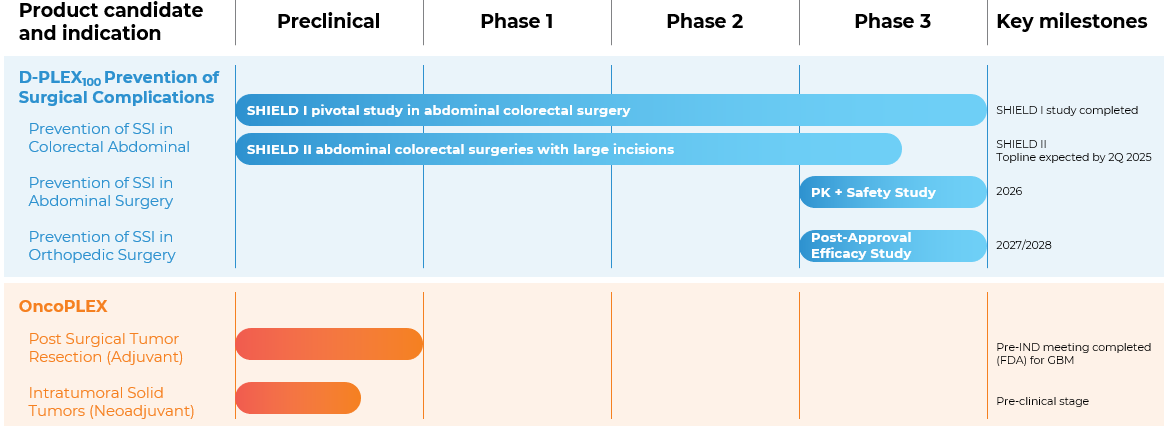The image size is (1168, 431).
Task: Select Prevention of SSI in Orthopedic Surgery
Action: (102, 246)
